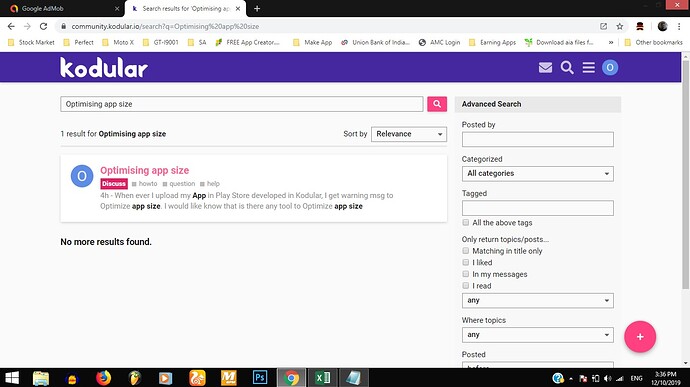Image resolution: width=690 pixels, height=387 pixels.
Task: Go forward in browser history
Action: coord(27,26)
